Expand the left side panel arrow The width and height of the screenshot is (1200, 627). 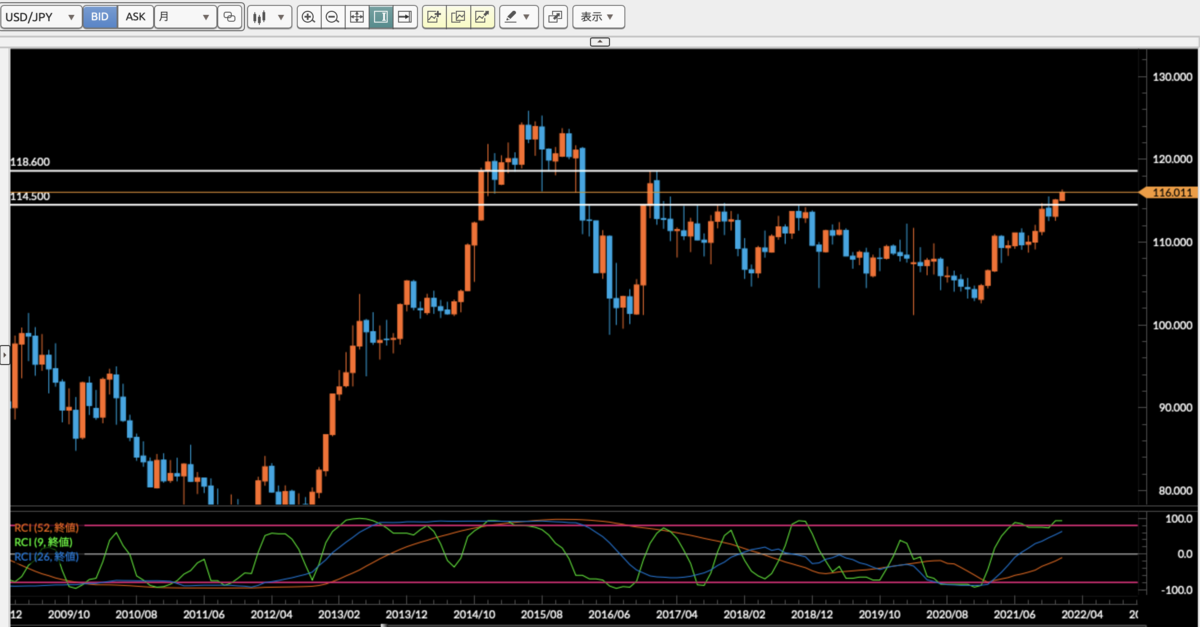point(4,353)
